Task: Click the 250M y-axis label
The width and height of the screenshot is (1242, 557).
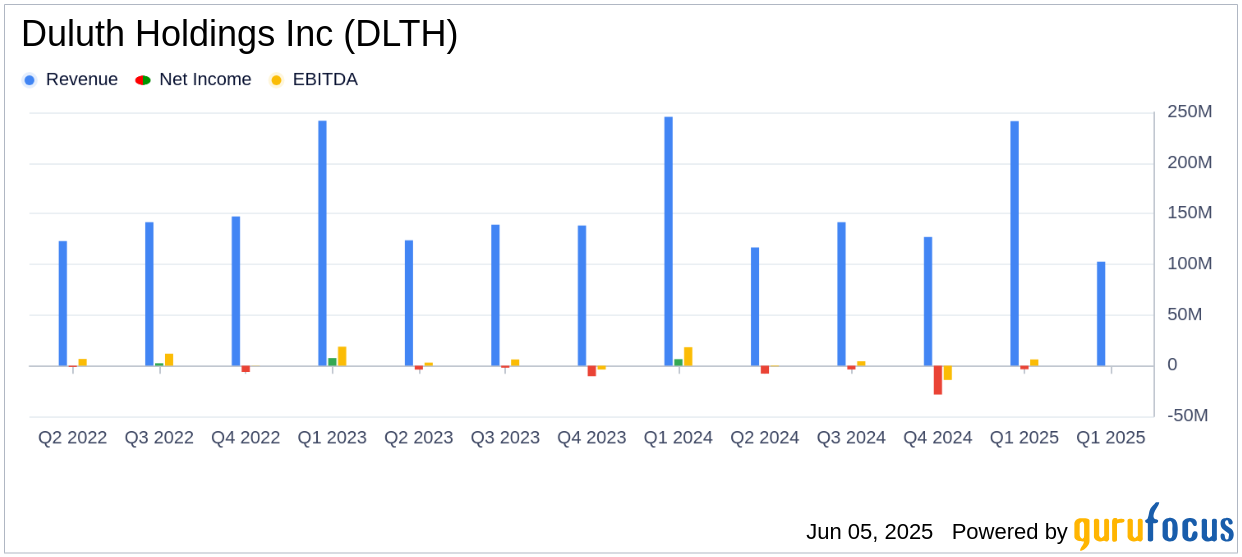Action: point(1190,112)
